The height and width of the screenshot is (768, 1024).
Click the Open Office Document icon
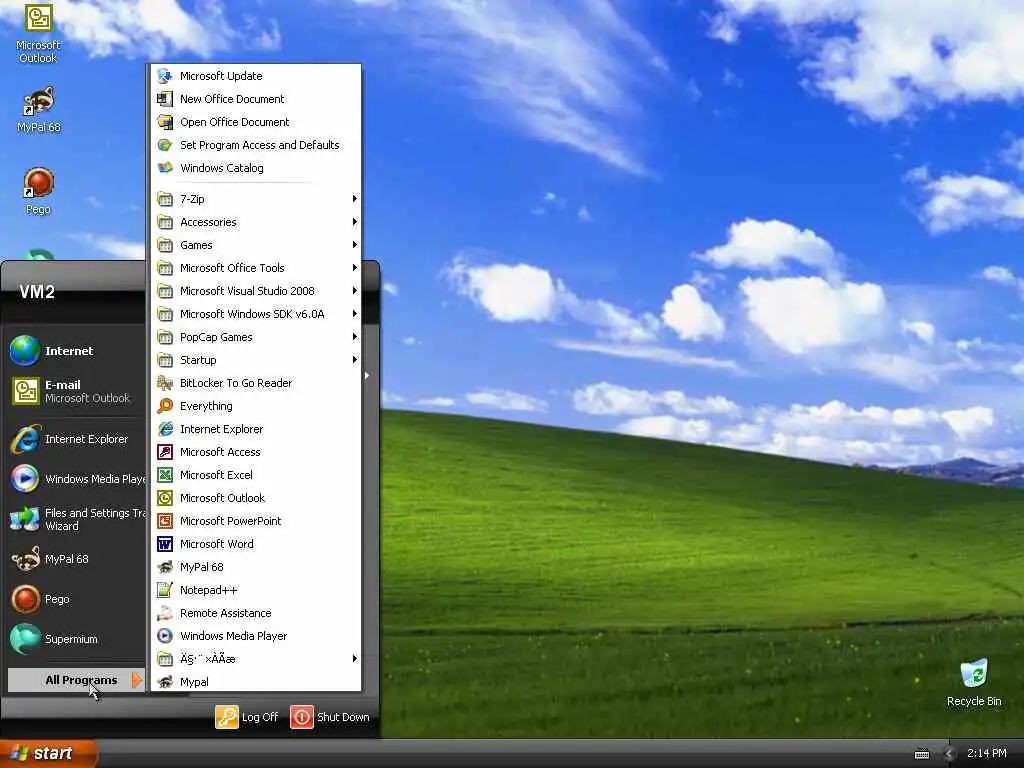click(x=165, y=121)
